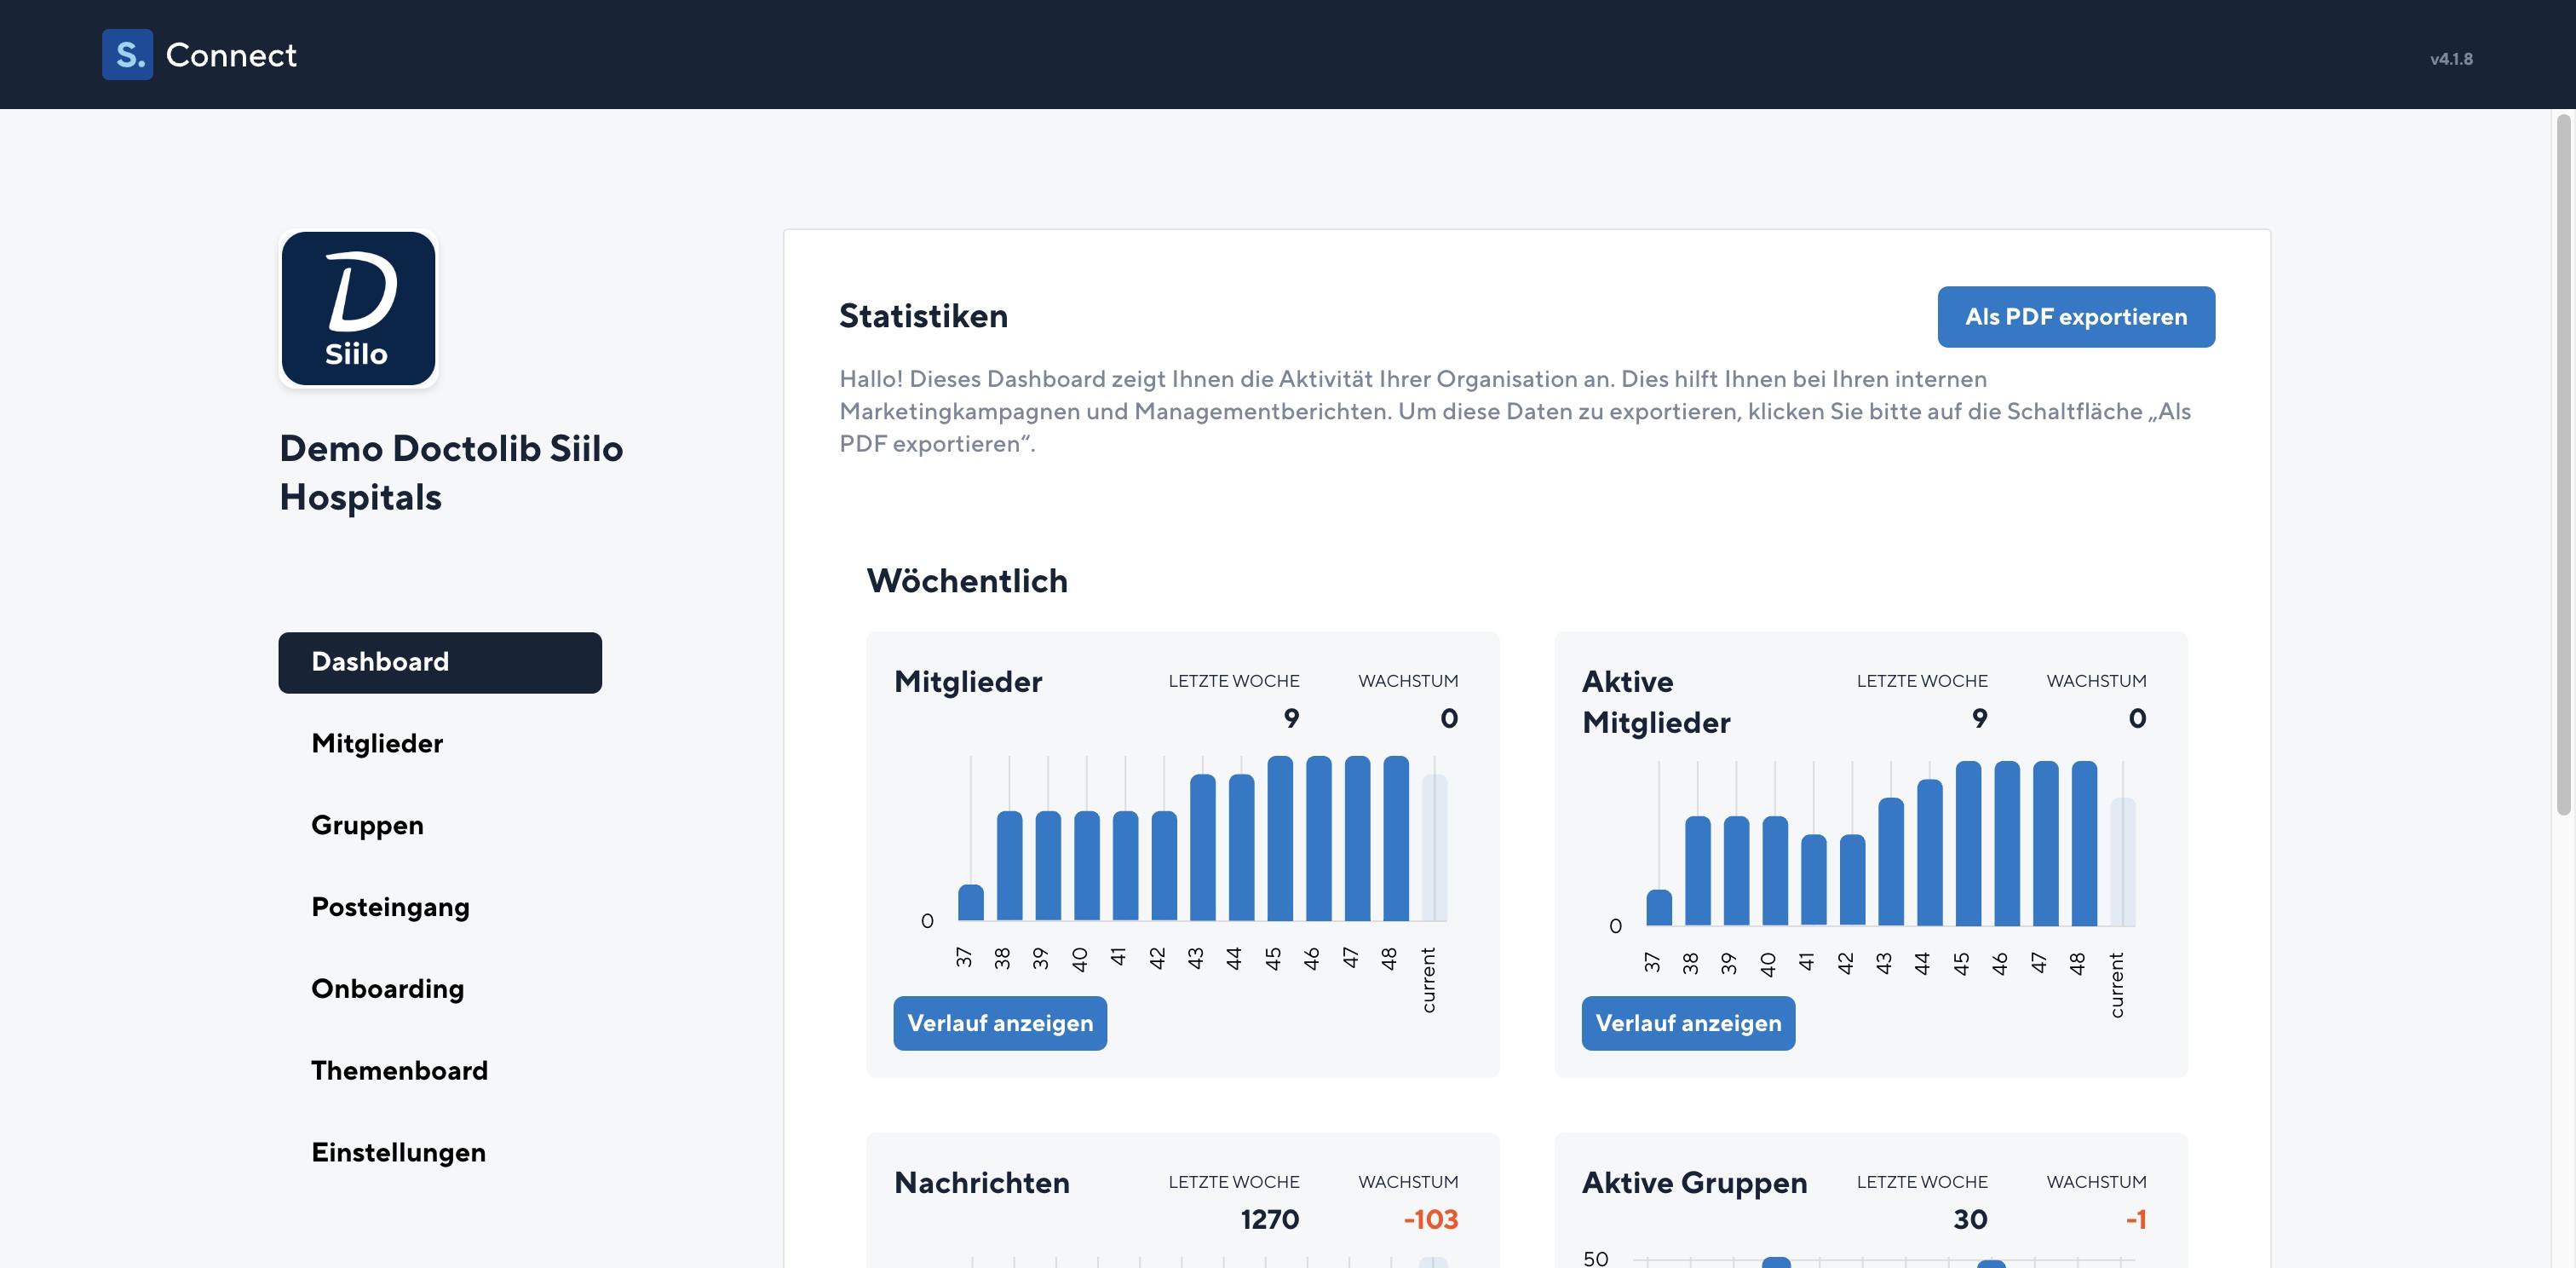Go to the Mitglieder sidebar section
Image resolution: width=2576 pixels, height=1268 pixels.
pyautogui.click(x=377, y=743)
